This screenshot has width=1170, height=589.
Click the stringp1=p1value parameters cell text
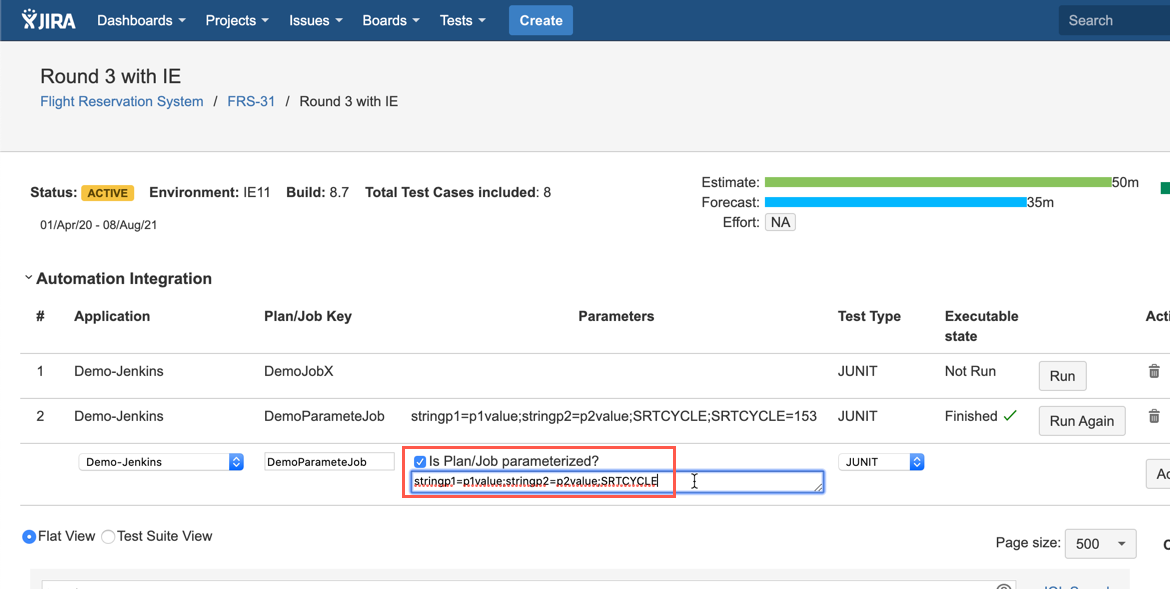(x=613, y=416)
